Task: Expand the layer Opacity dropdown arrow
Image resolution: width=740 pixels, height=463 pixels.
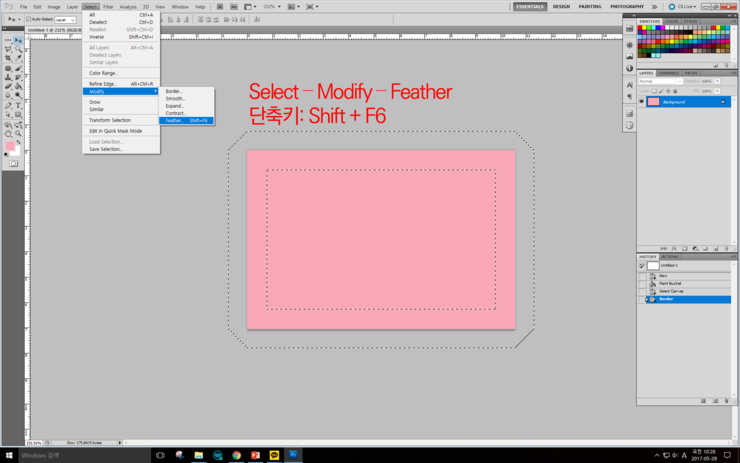Action: [x=717, y=80]
